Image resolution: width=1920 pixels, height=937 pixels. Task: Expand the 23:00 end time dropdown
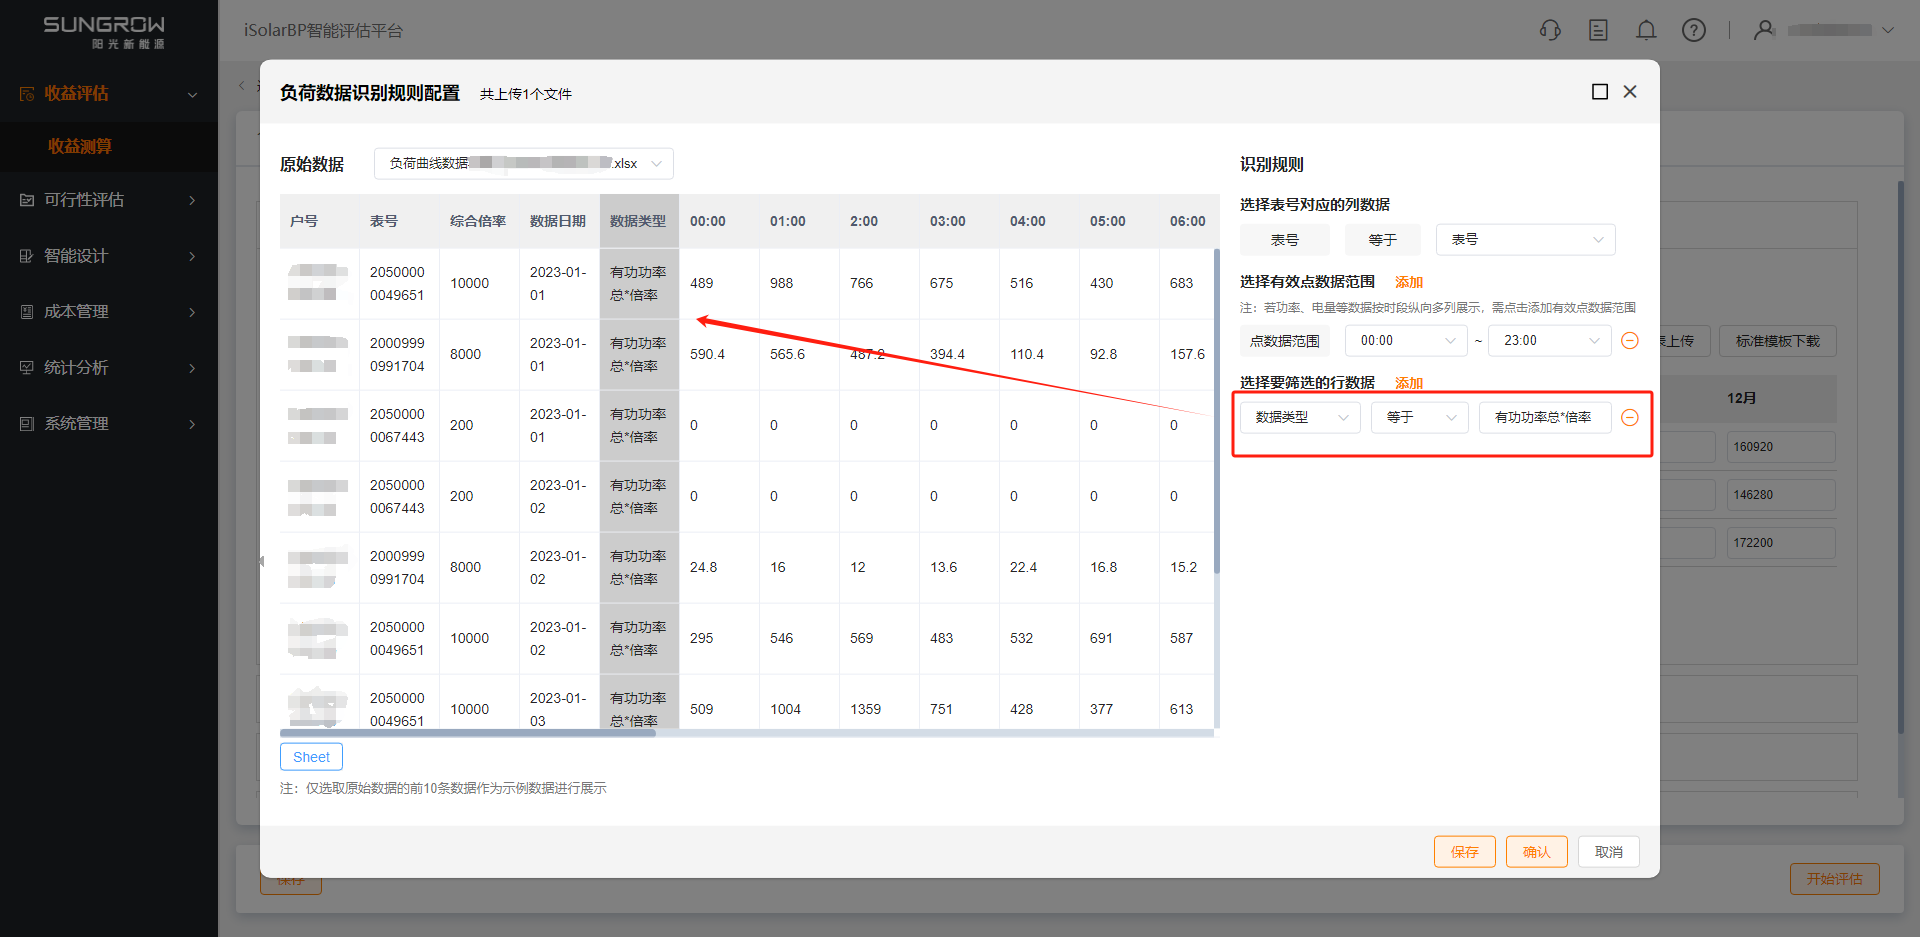click(1549, 341)
